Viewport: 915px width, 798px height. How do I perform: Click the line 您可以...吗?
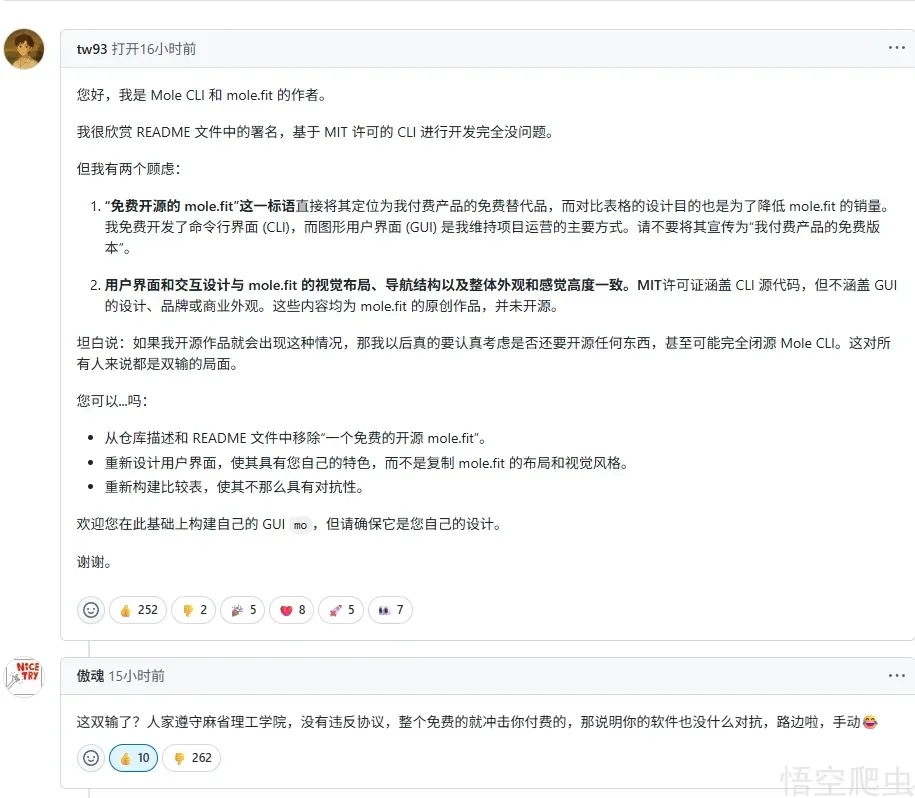(x=112, y=401)
